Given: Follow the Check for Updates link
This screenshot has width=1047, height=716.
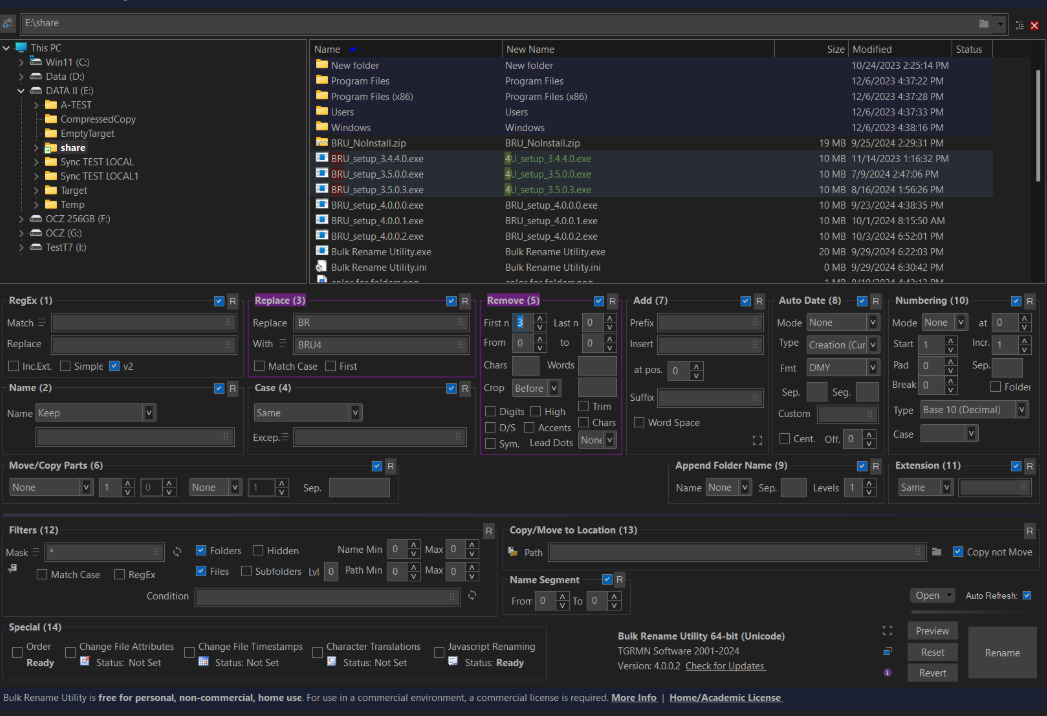Looking at the screenshot, I should pos(725,666).
